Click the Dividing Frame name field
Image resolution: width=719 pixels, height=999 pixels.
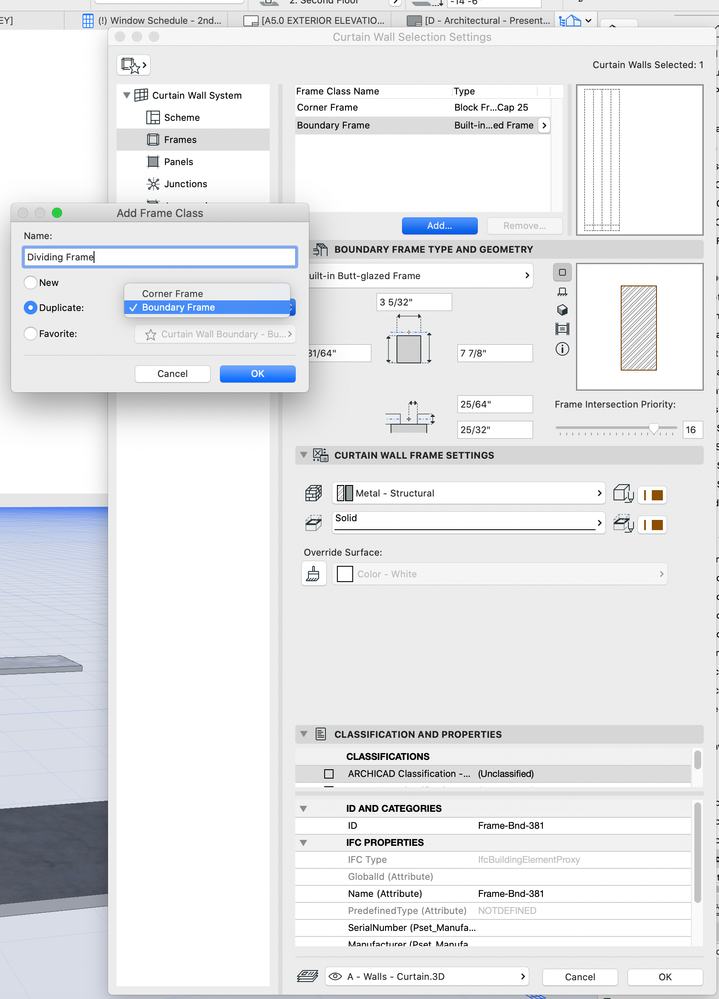coord(160,257)
